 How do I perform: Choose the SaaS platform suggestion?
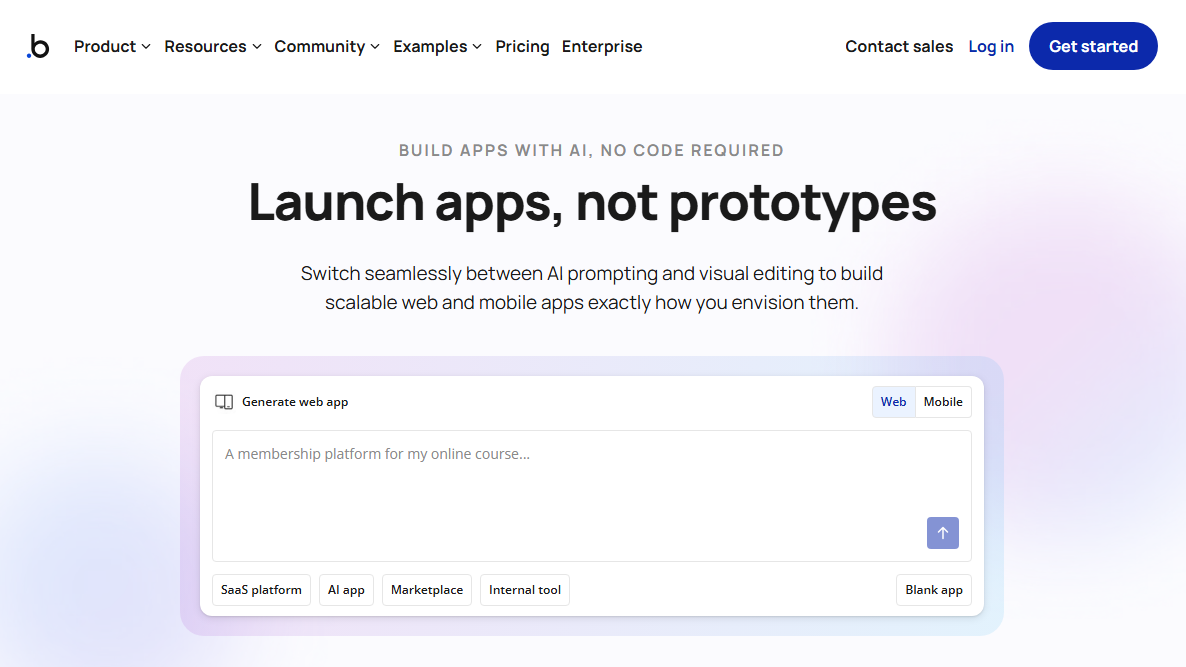[261, 590]
